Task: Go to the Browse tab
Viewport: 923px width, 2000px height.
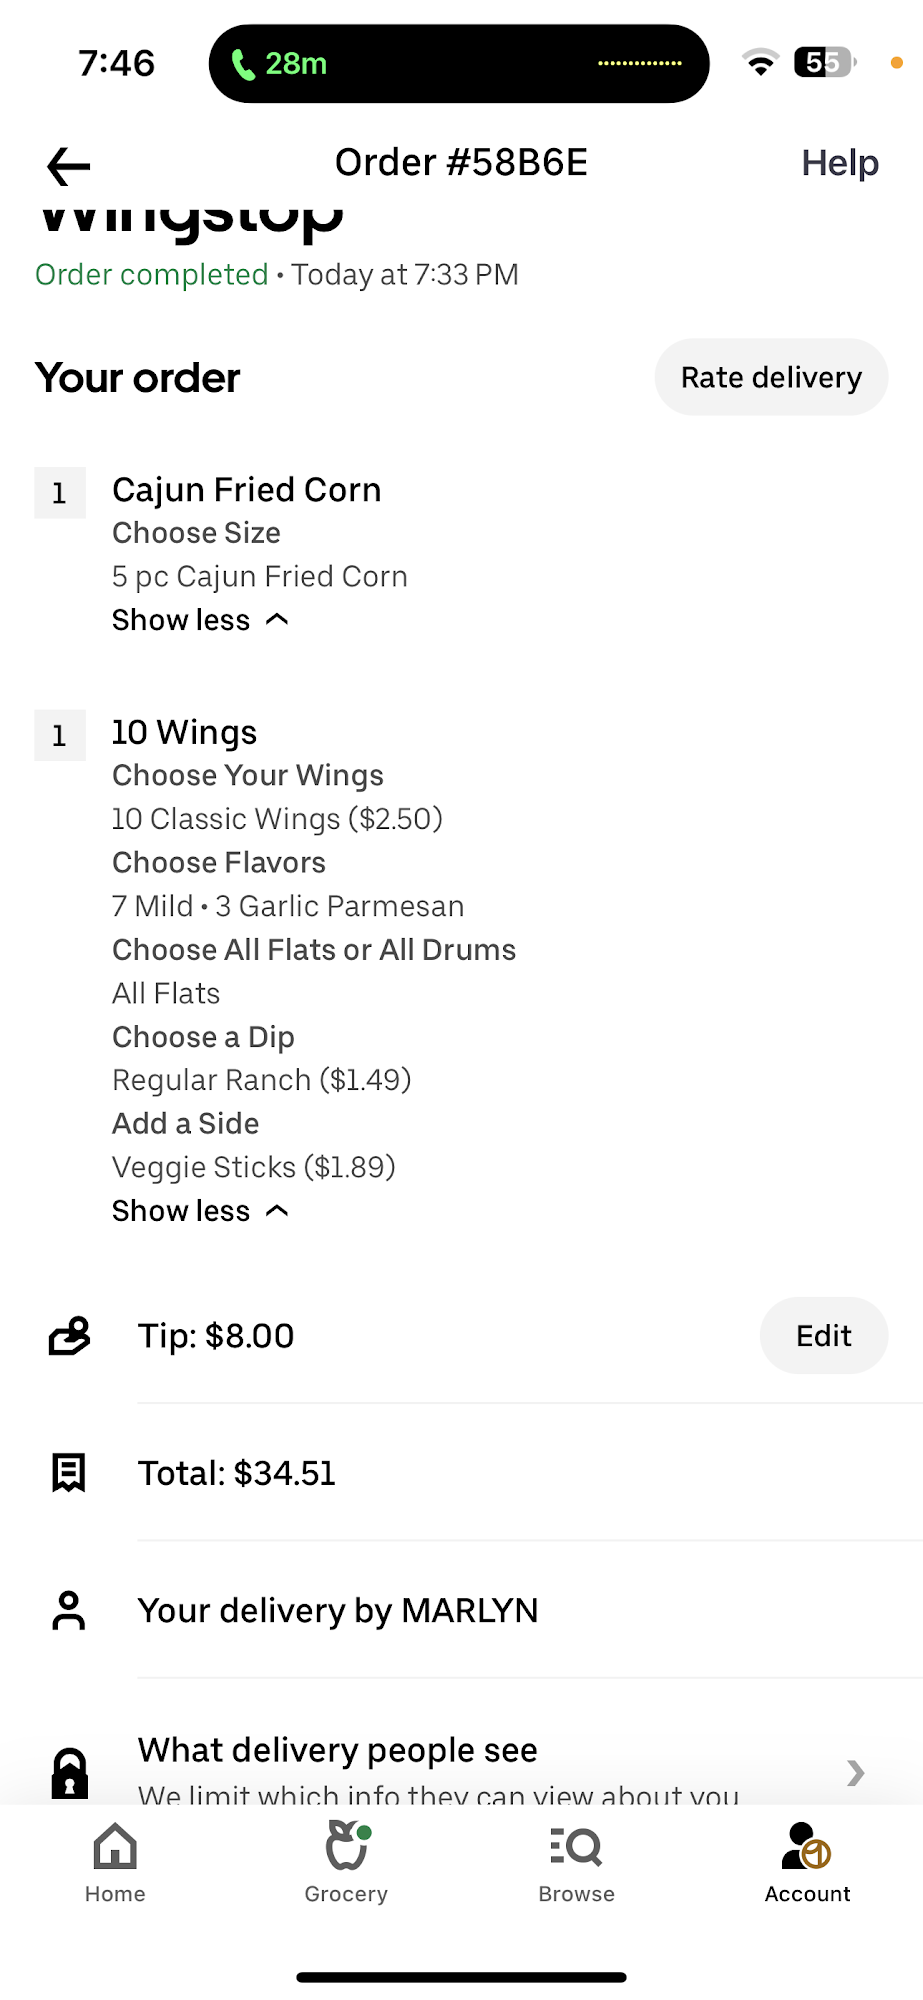Action: [x=576, y=1861]
